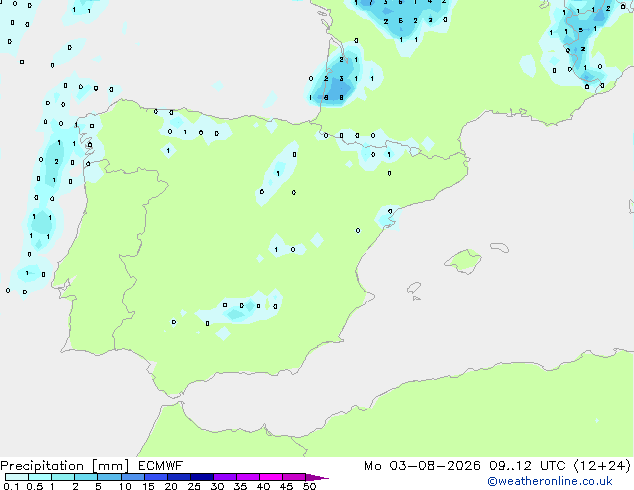This screenshot has width=634, height=490.
Task: Click the 2–5 mm legend swatch
Action: click(x=86, y=477)
